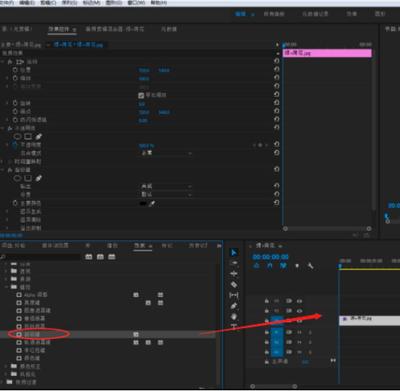Screen dimensions: 400x391
Task: Select the Track Select Forward tool
Action: point(234,263)
